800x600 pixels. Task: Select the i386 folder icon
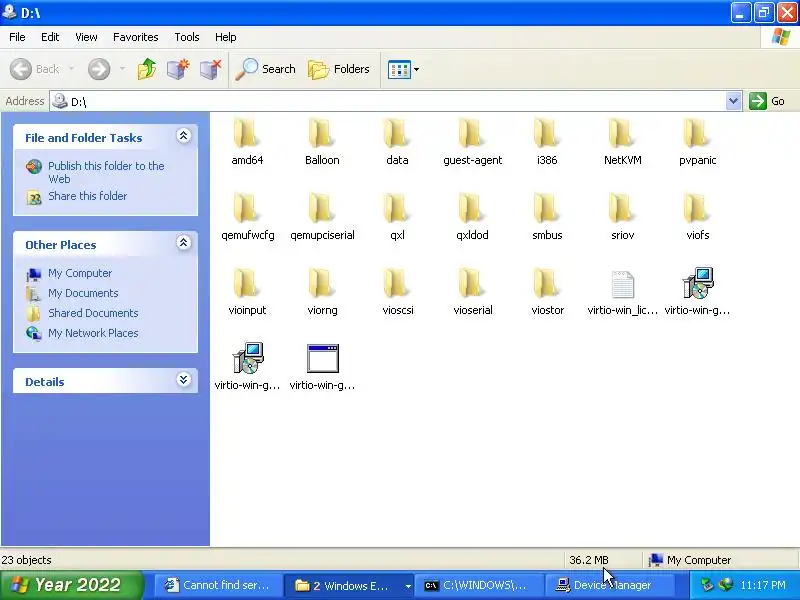(x=547, y=133)
